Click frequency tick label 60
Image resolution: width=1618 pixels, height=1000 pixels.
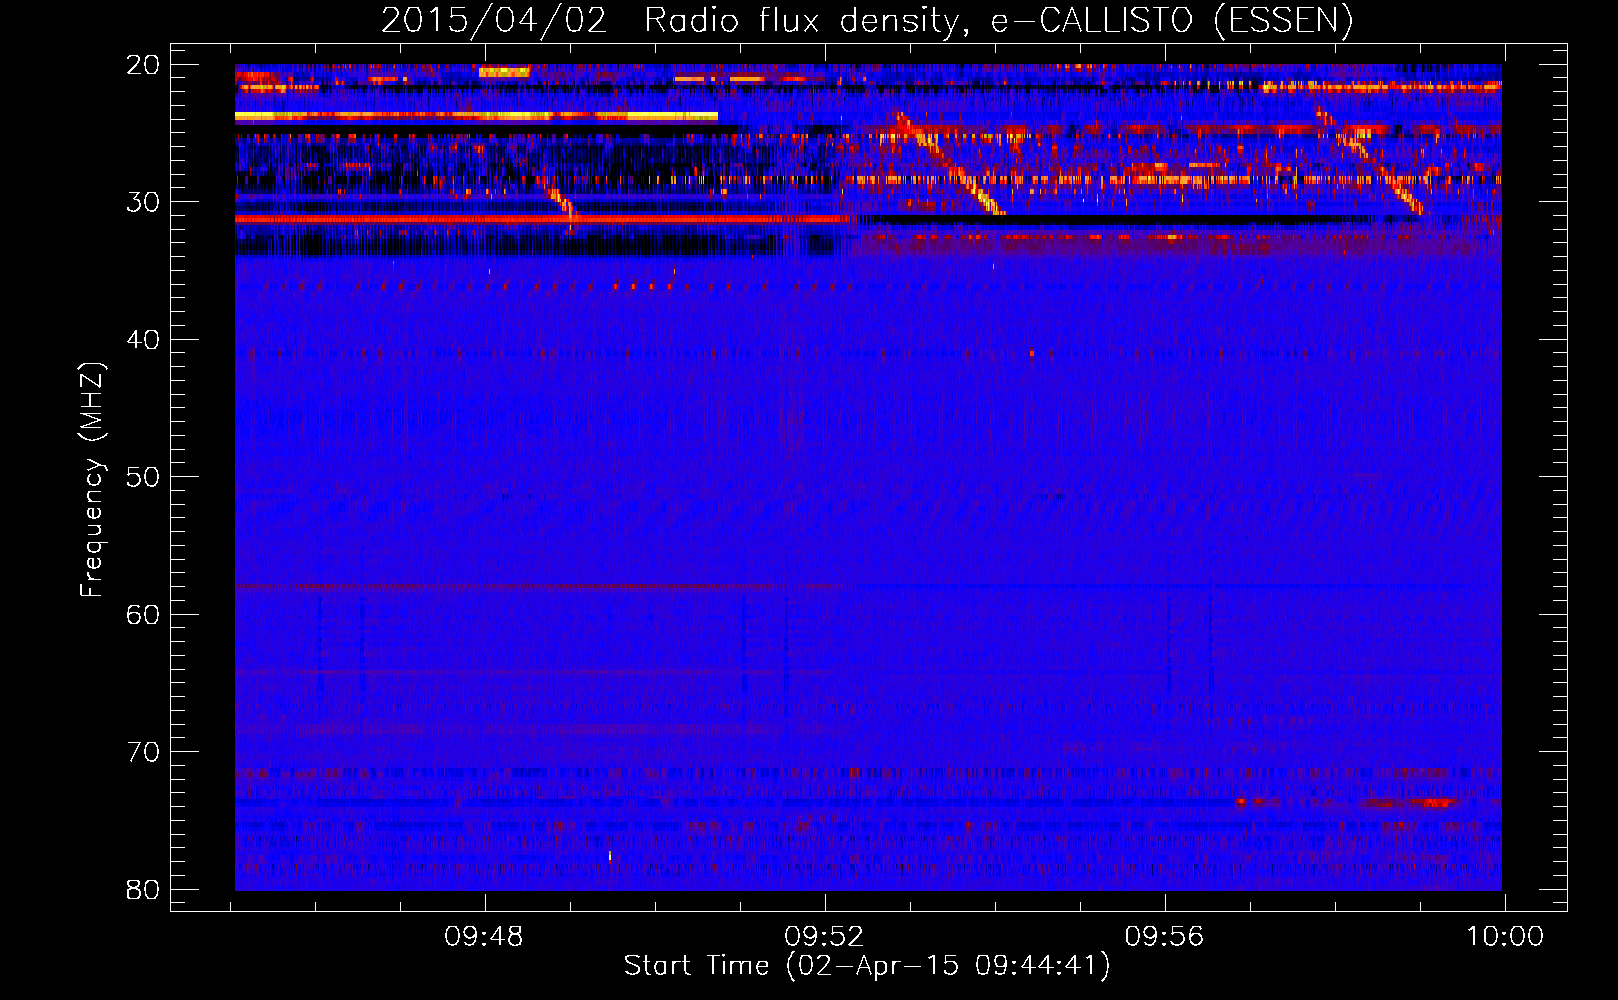(x=143, y=614)
